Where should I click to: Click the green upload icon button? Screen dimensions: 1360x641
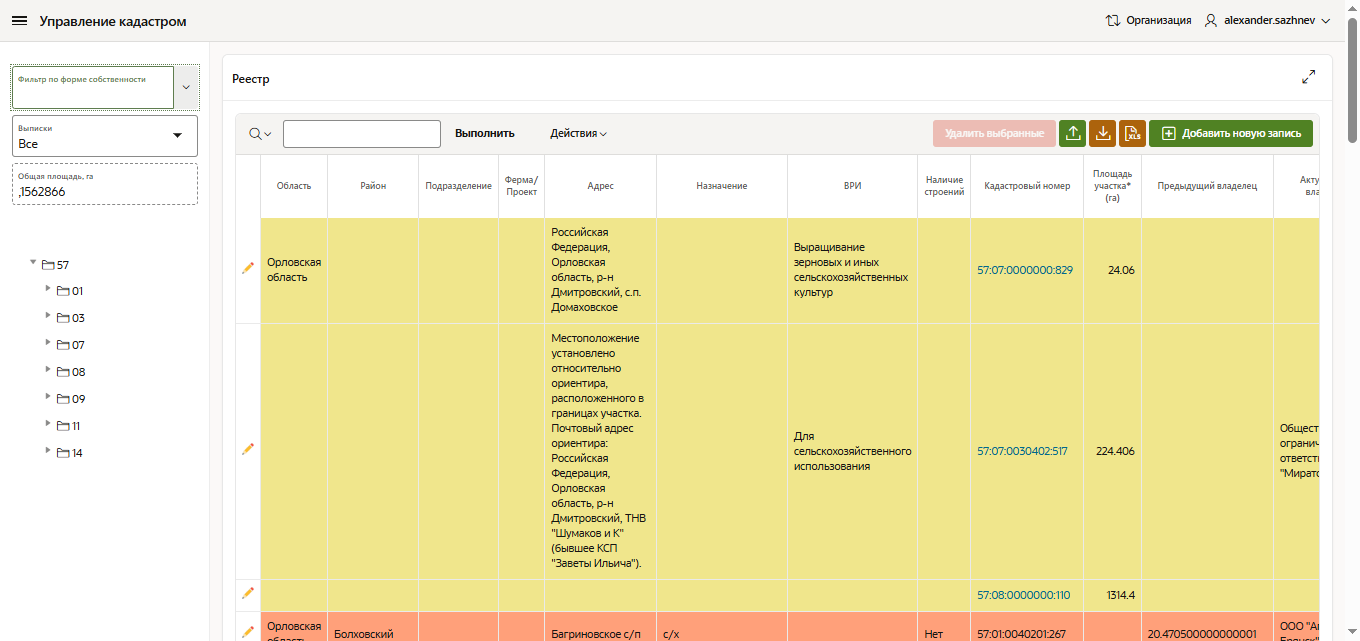pos(1072,134)
